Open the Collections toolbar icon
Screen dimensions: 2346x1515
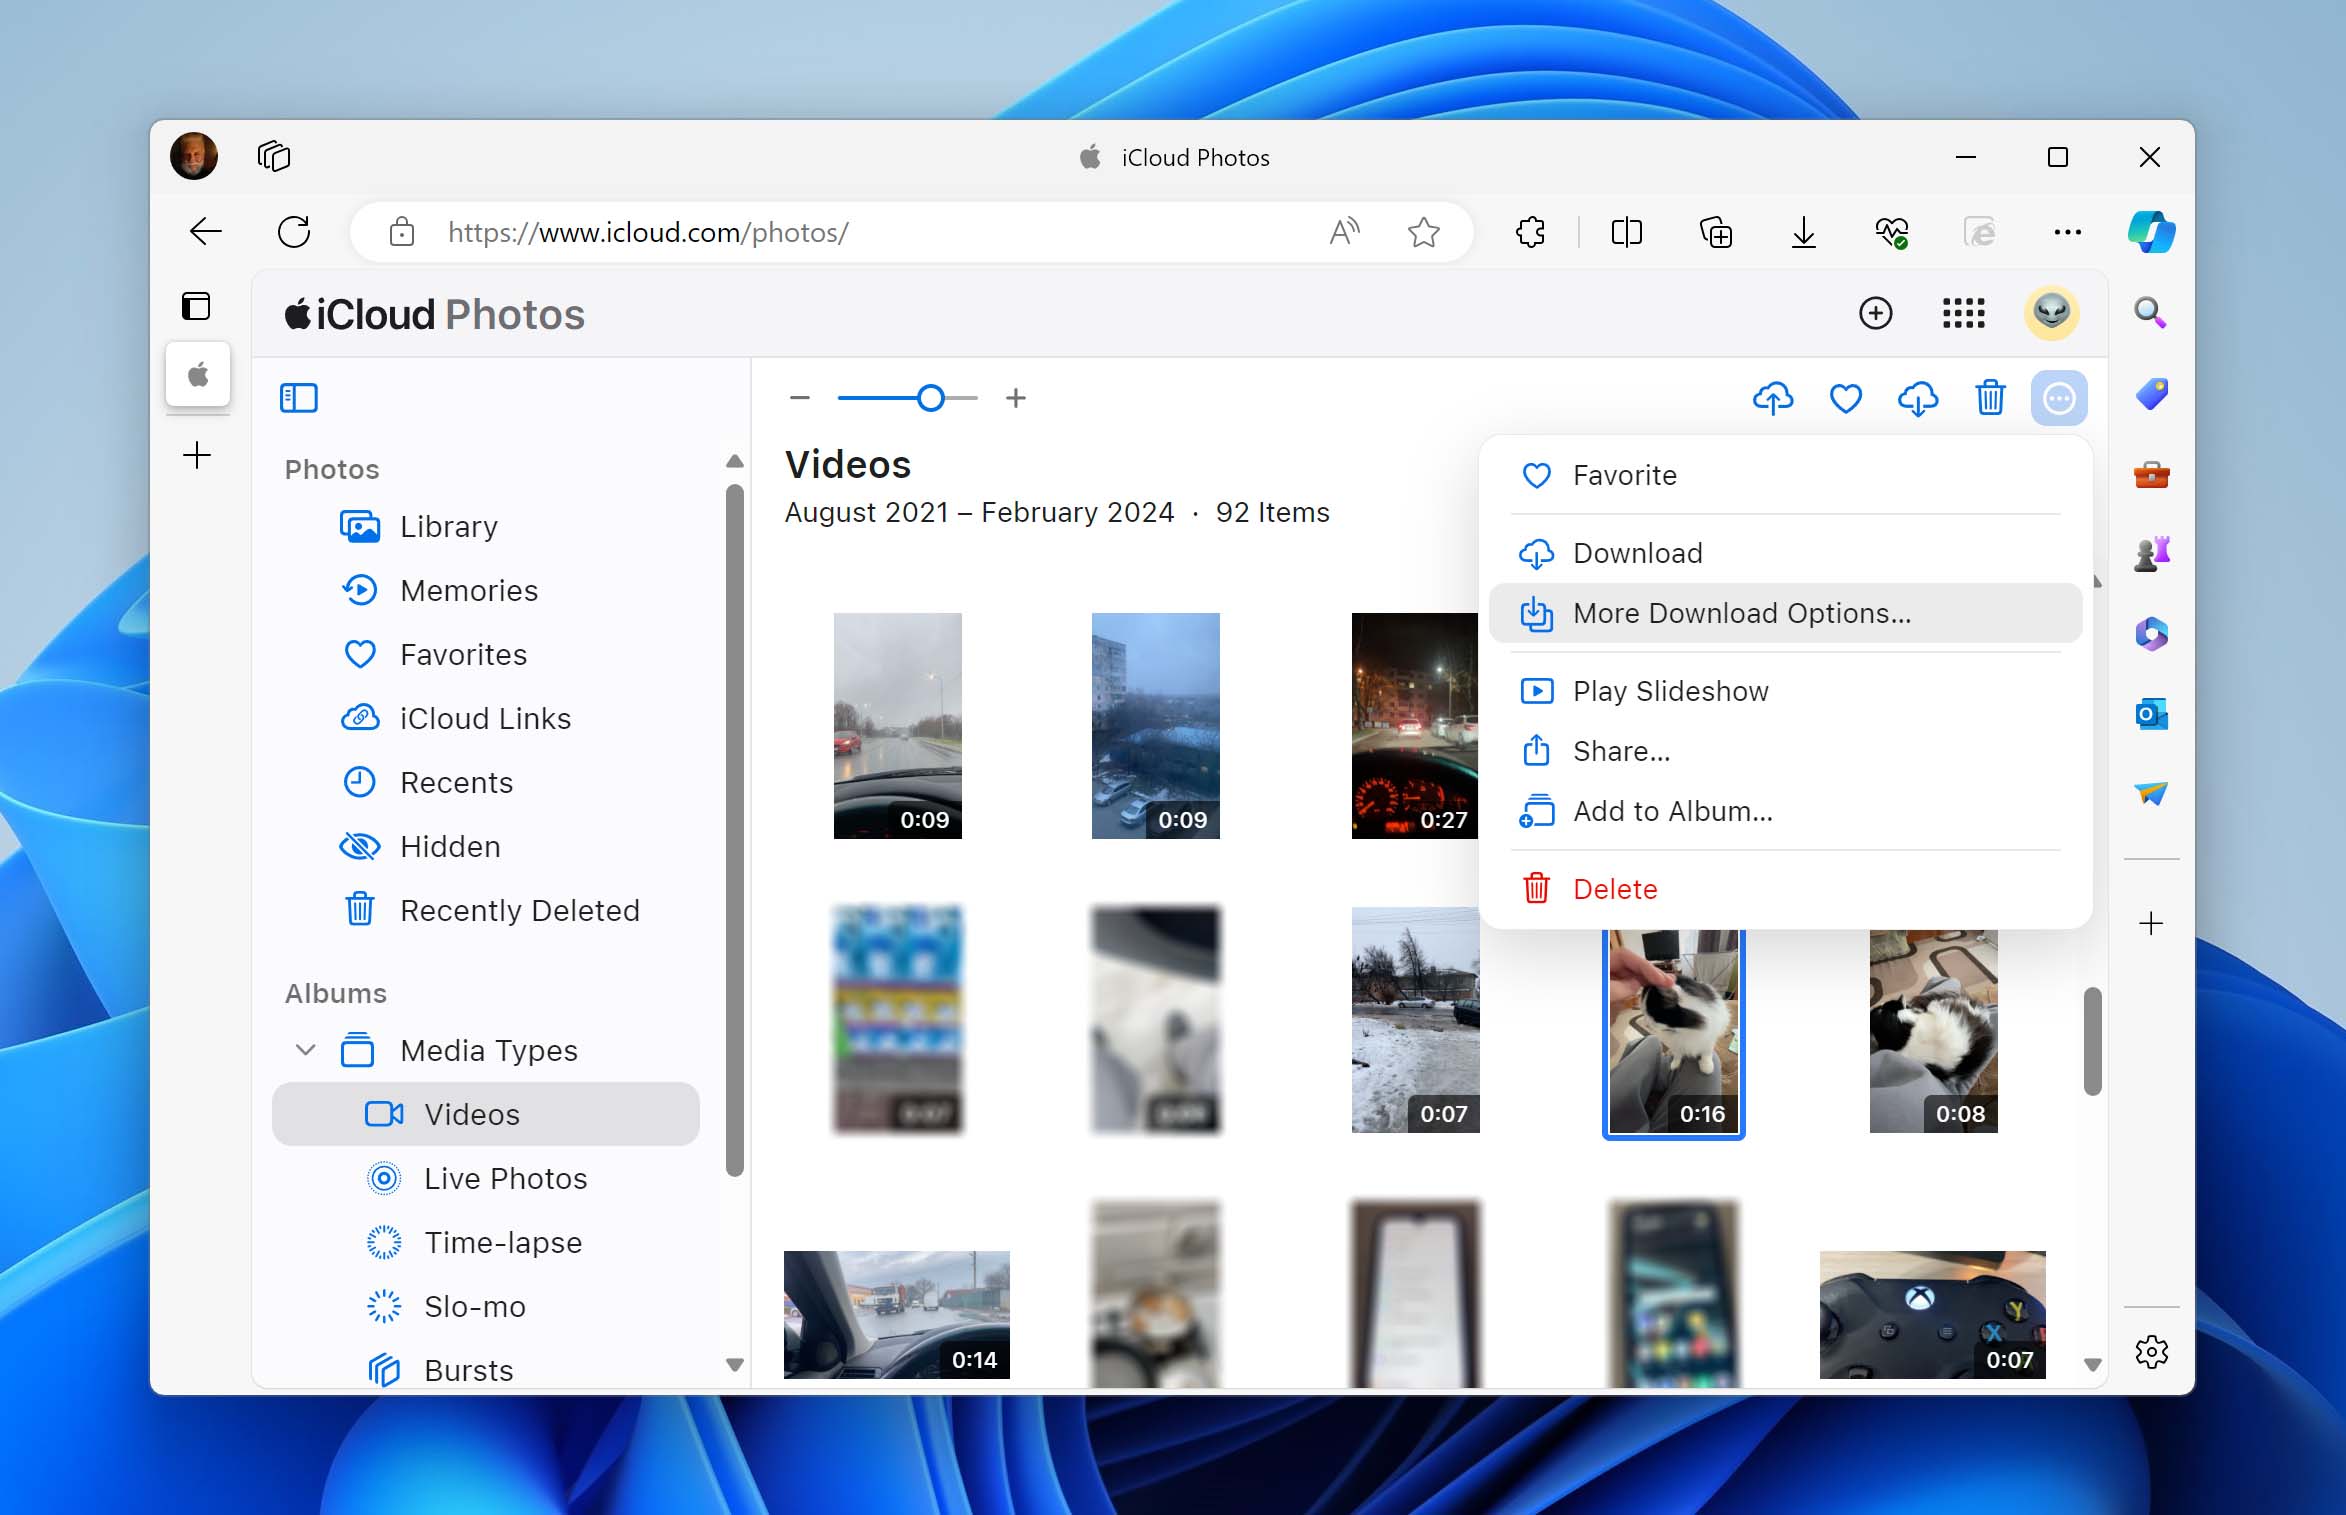[x=1716, y=232]
